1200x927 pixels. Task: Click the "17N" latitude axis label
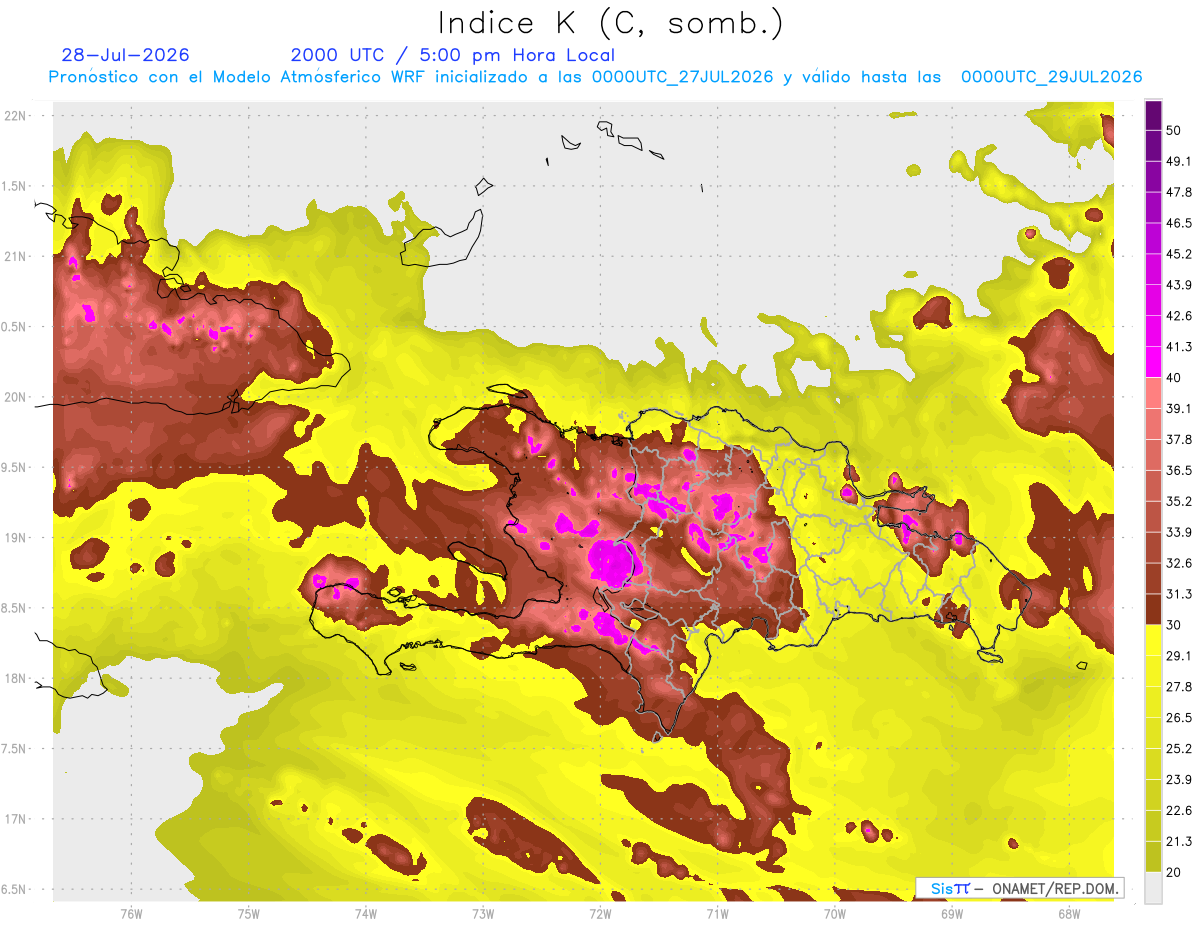16,820
